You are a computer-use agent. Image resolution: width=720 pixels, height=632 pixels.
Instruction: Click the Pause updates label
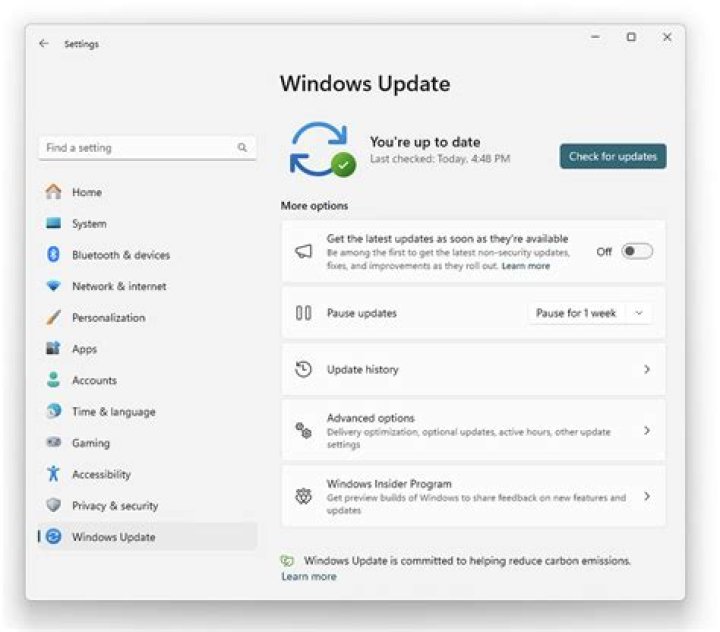(x=362, y=313)
